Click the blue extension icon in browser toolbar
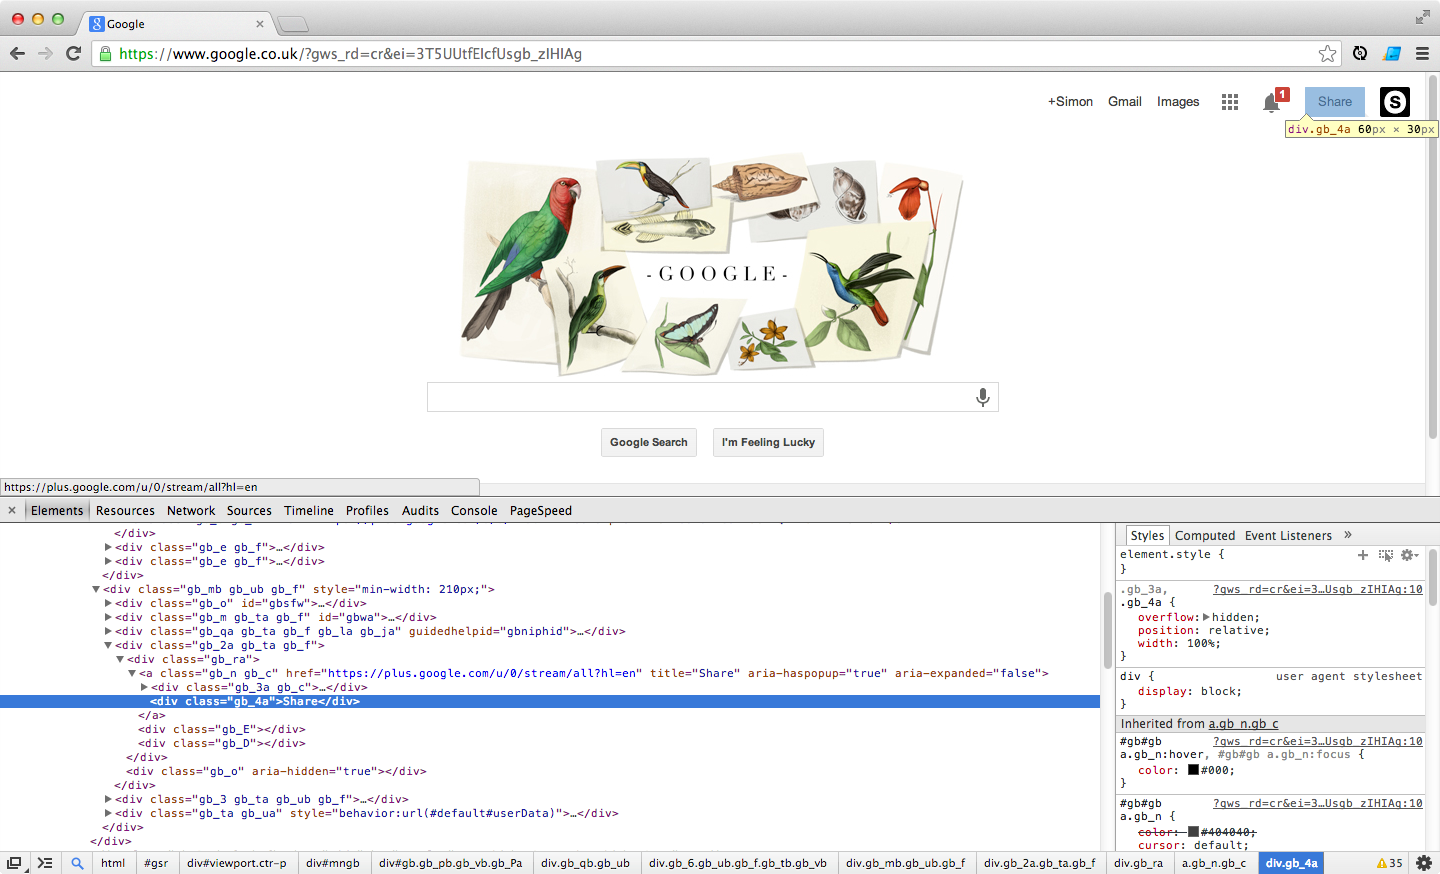The width and height of the screenshot is (1440, 874). tap(1392, 54)
